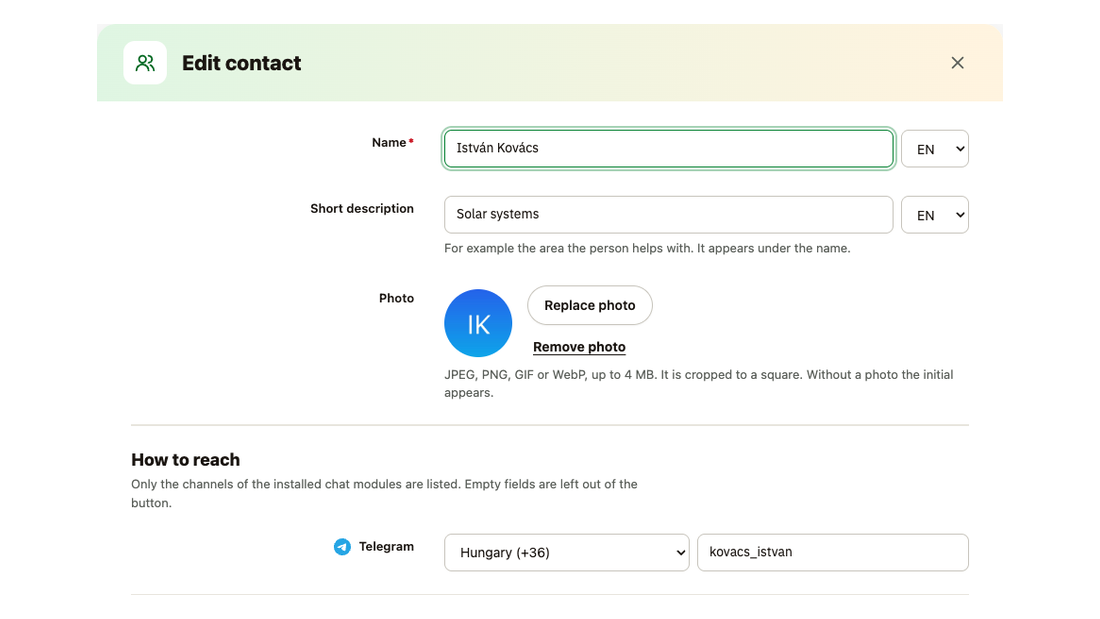The width and height of the screenshot is (1100, 619).
Task: Click the Telegram username field
Action: [833, 552]
